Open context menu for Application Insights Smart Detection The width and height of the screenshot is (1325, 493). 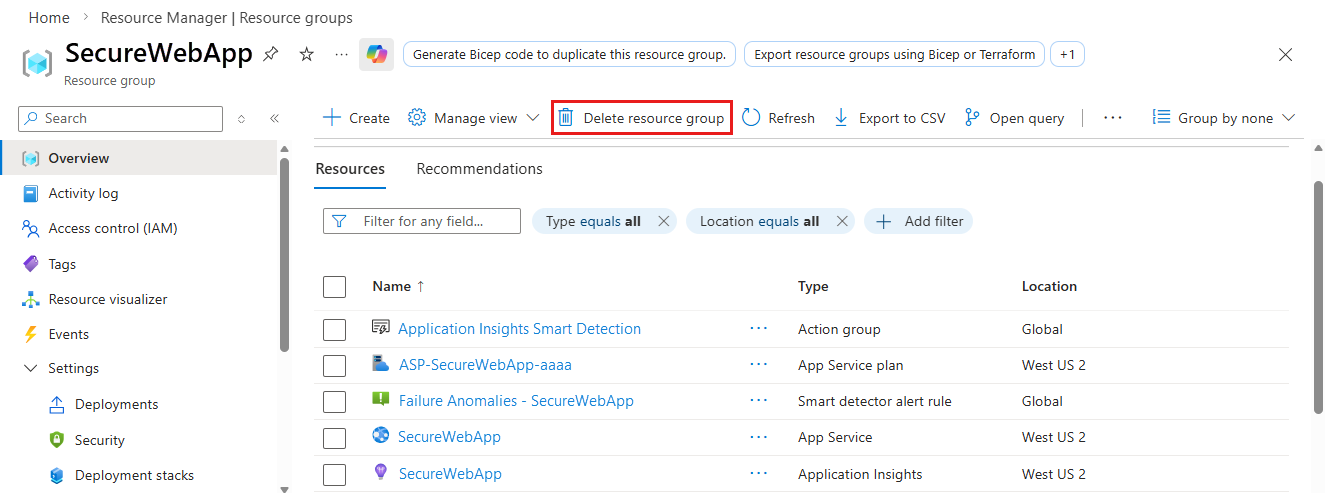coord(759,328)
